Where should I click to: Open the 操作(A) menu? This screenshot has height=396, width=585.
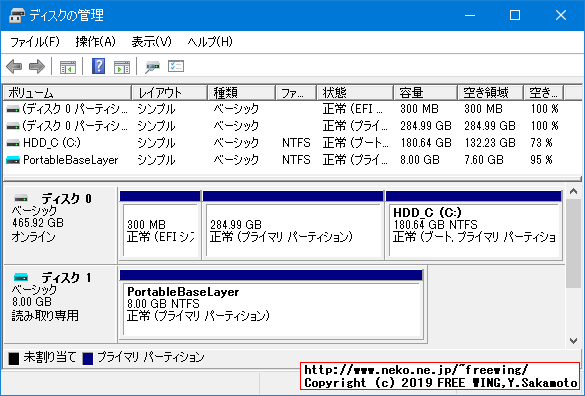96,42
